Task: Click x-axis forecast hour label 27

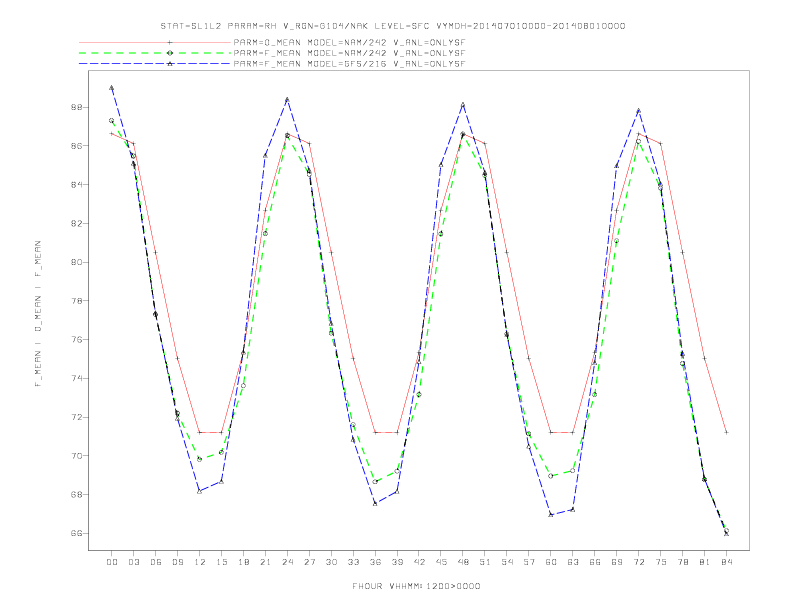Action: 309,562
